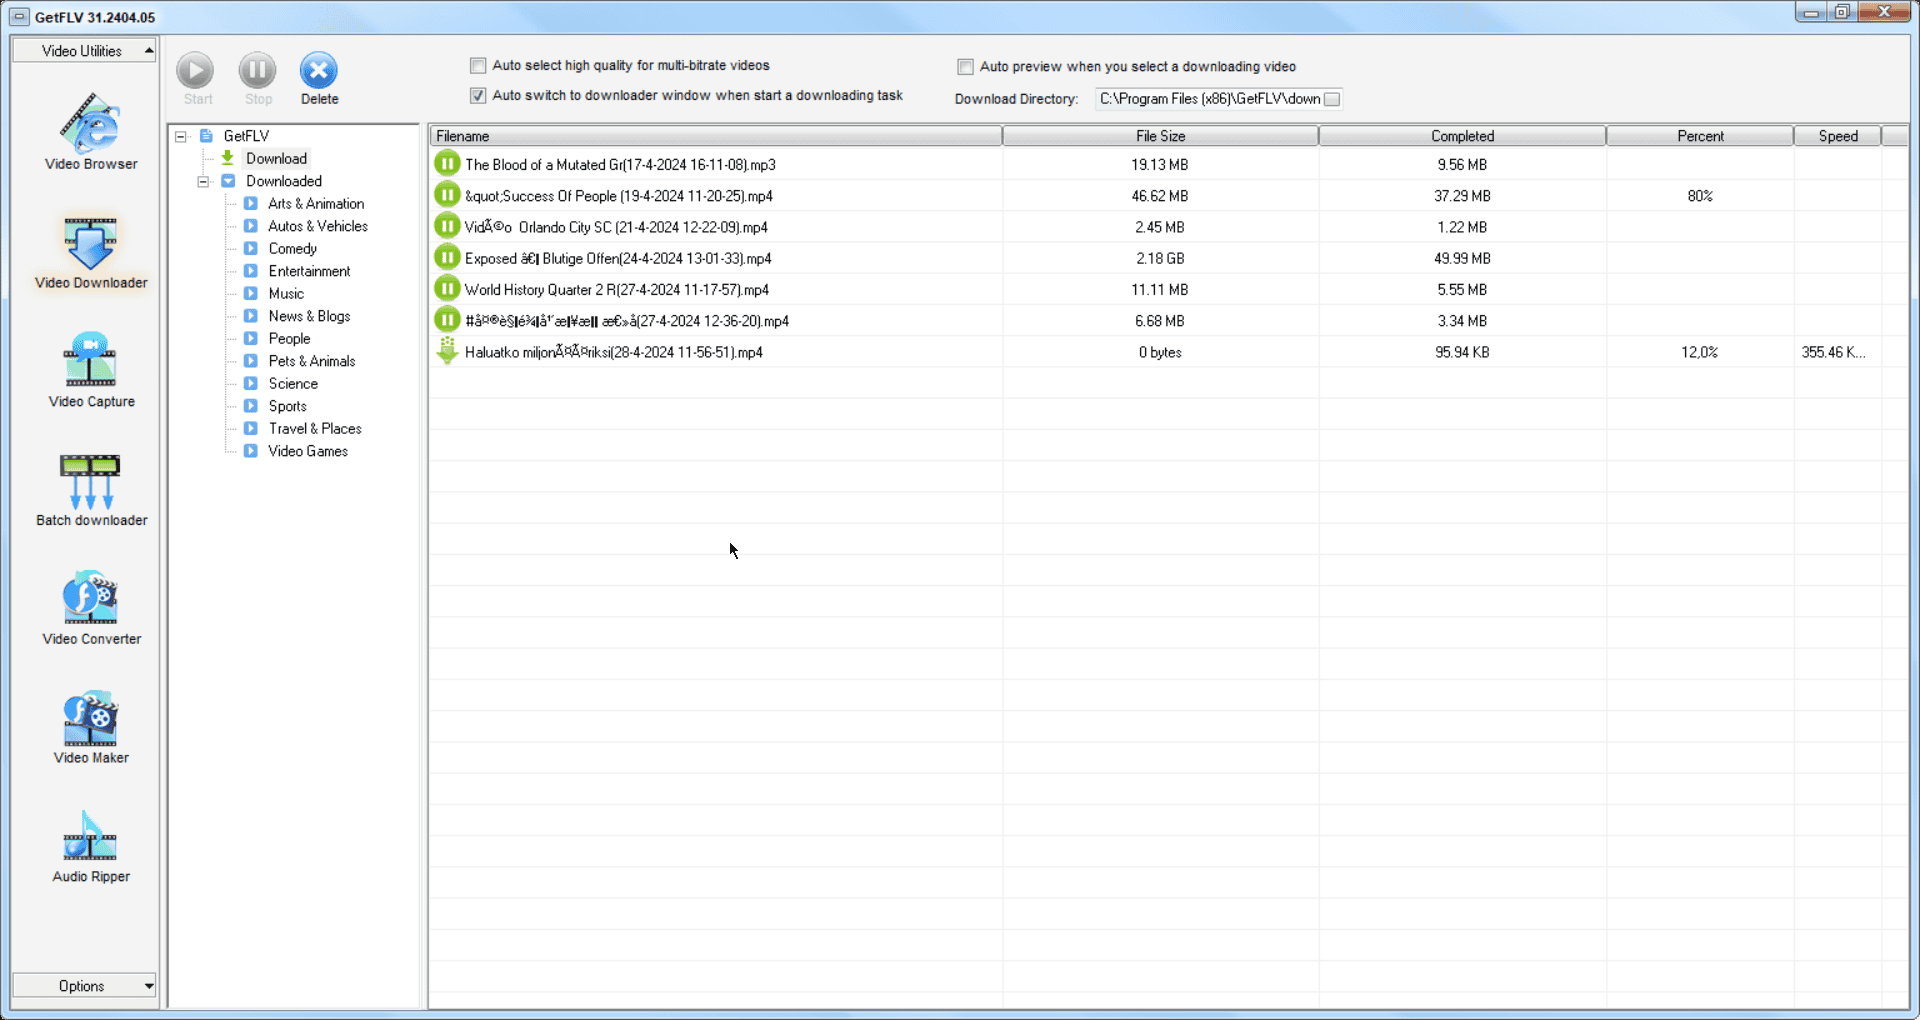This screenshot has width=1920, height=1020.
Task: Launch the Batch downloader tool
Action: tap(91, 490)
